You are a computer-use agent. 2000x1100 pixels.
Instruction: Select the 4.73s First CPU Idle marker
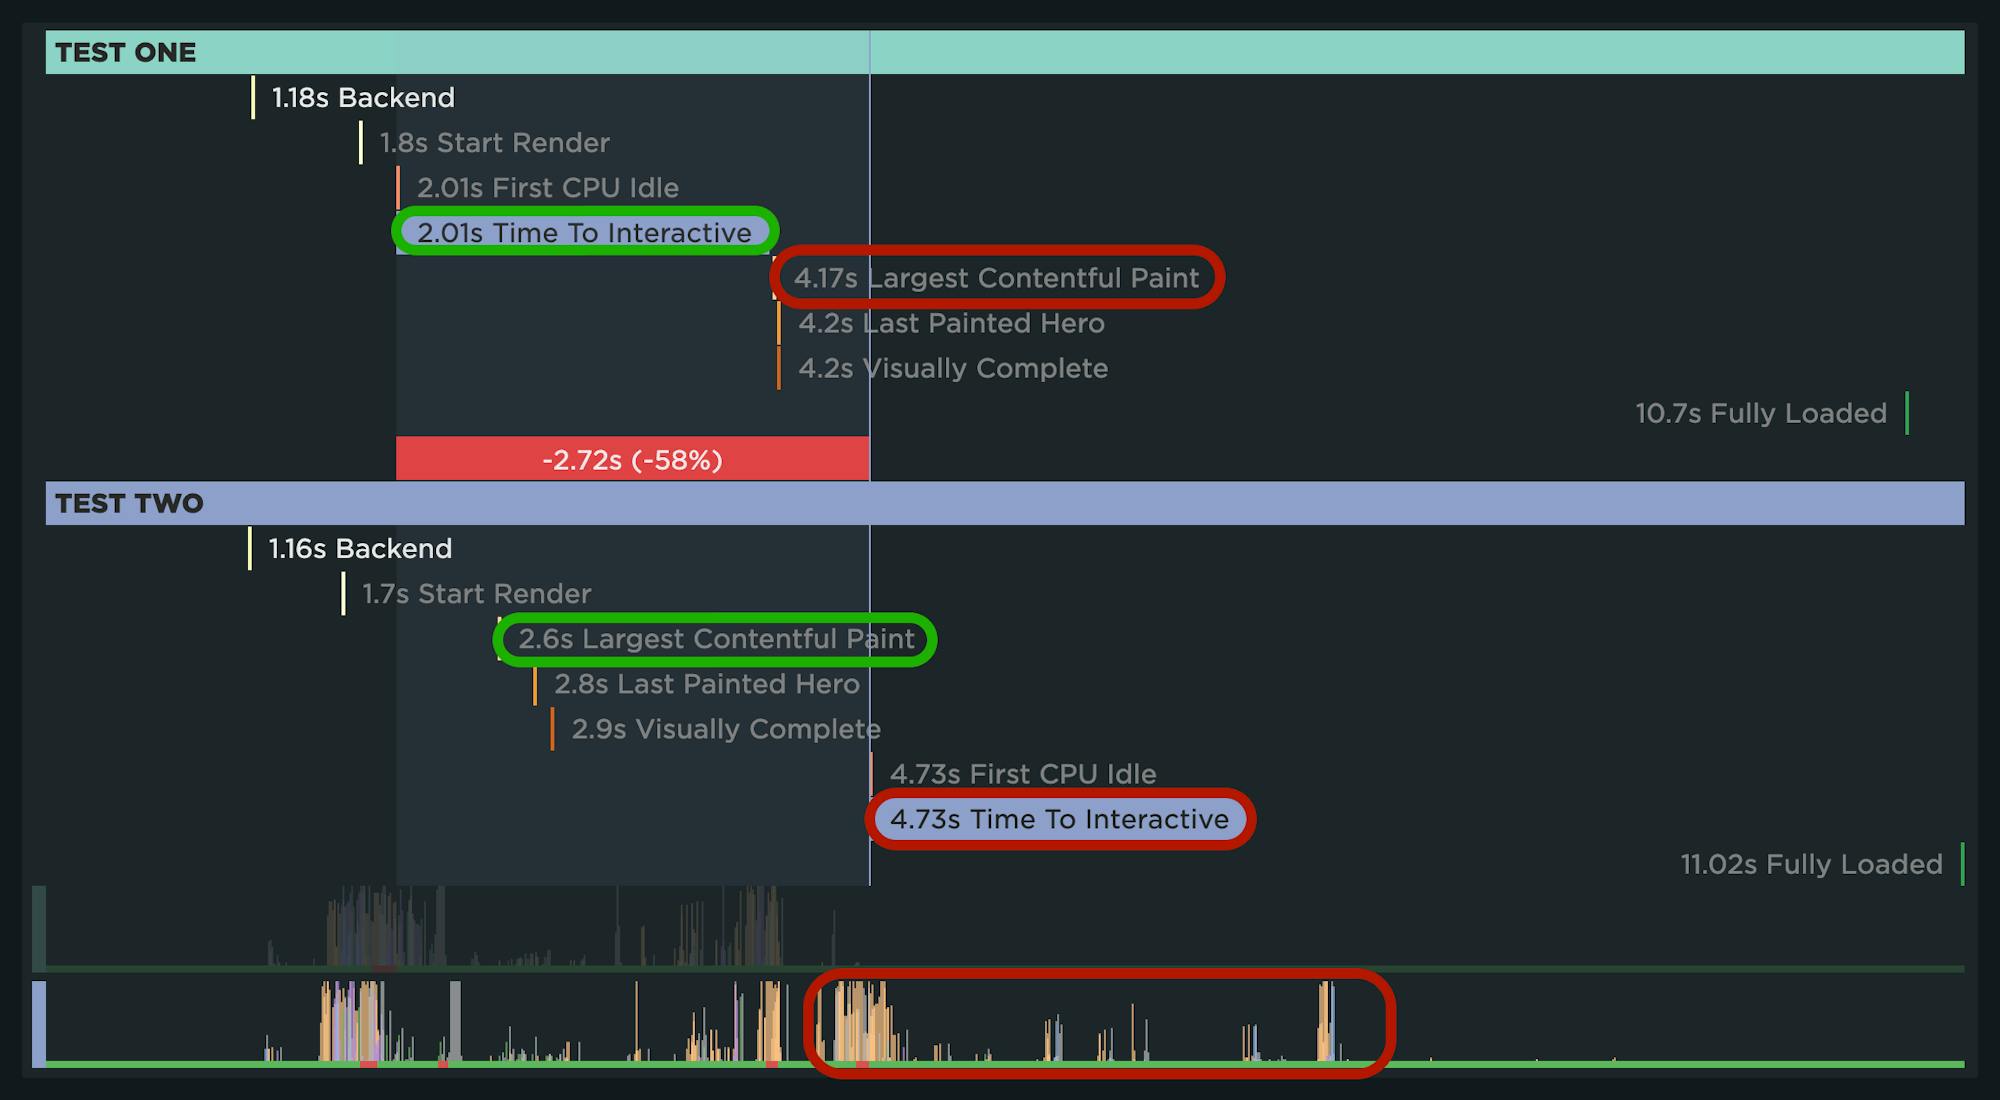pyautogui.click(x=1022, y=774)
